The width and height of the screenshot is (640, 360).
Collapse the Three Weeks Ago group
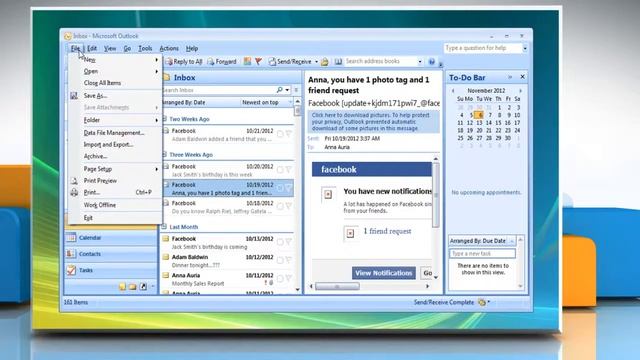click(x=165, y=155)
